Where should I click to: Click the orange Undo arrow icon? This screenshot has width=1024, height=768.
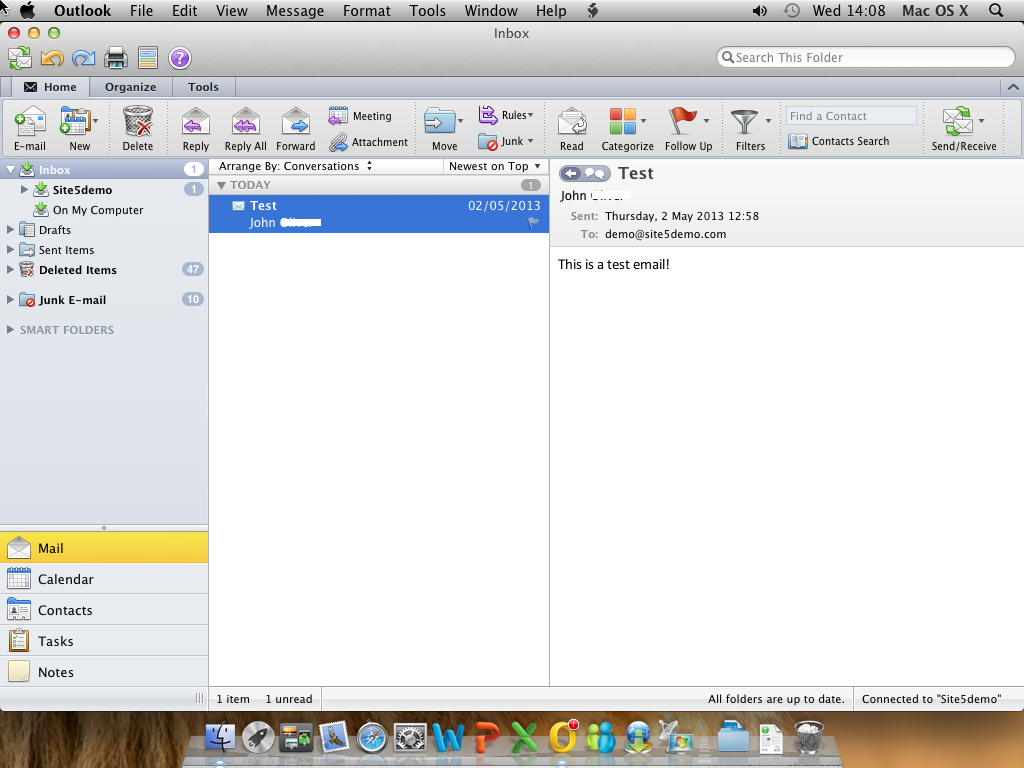coord(52,58)
